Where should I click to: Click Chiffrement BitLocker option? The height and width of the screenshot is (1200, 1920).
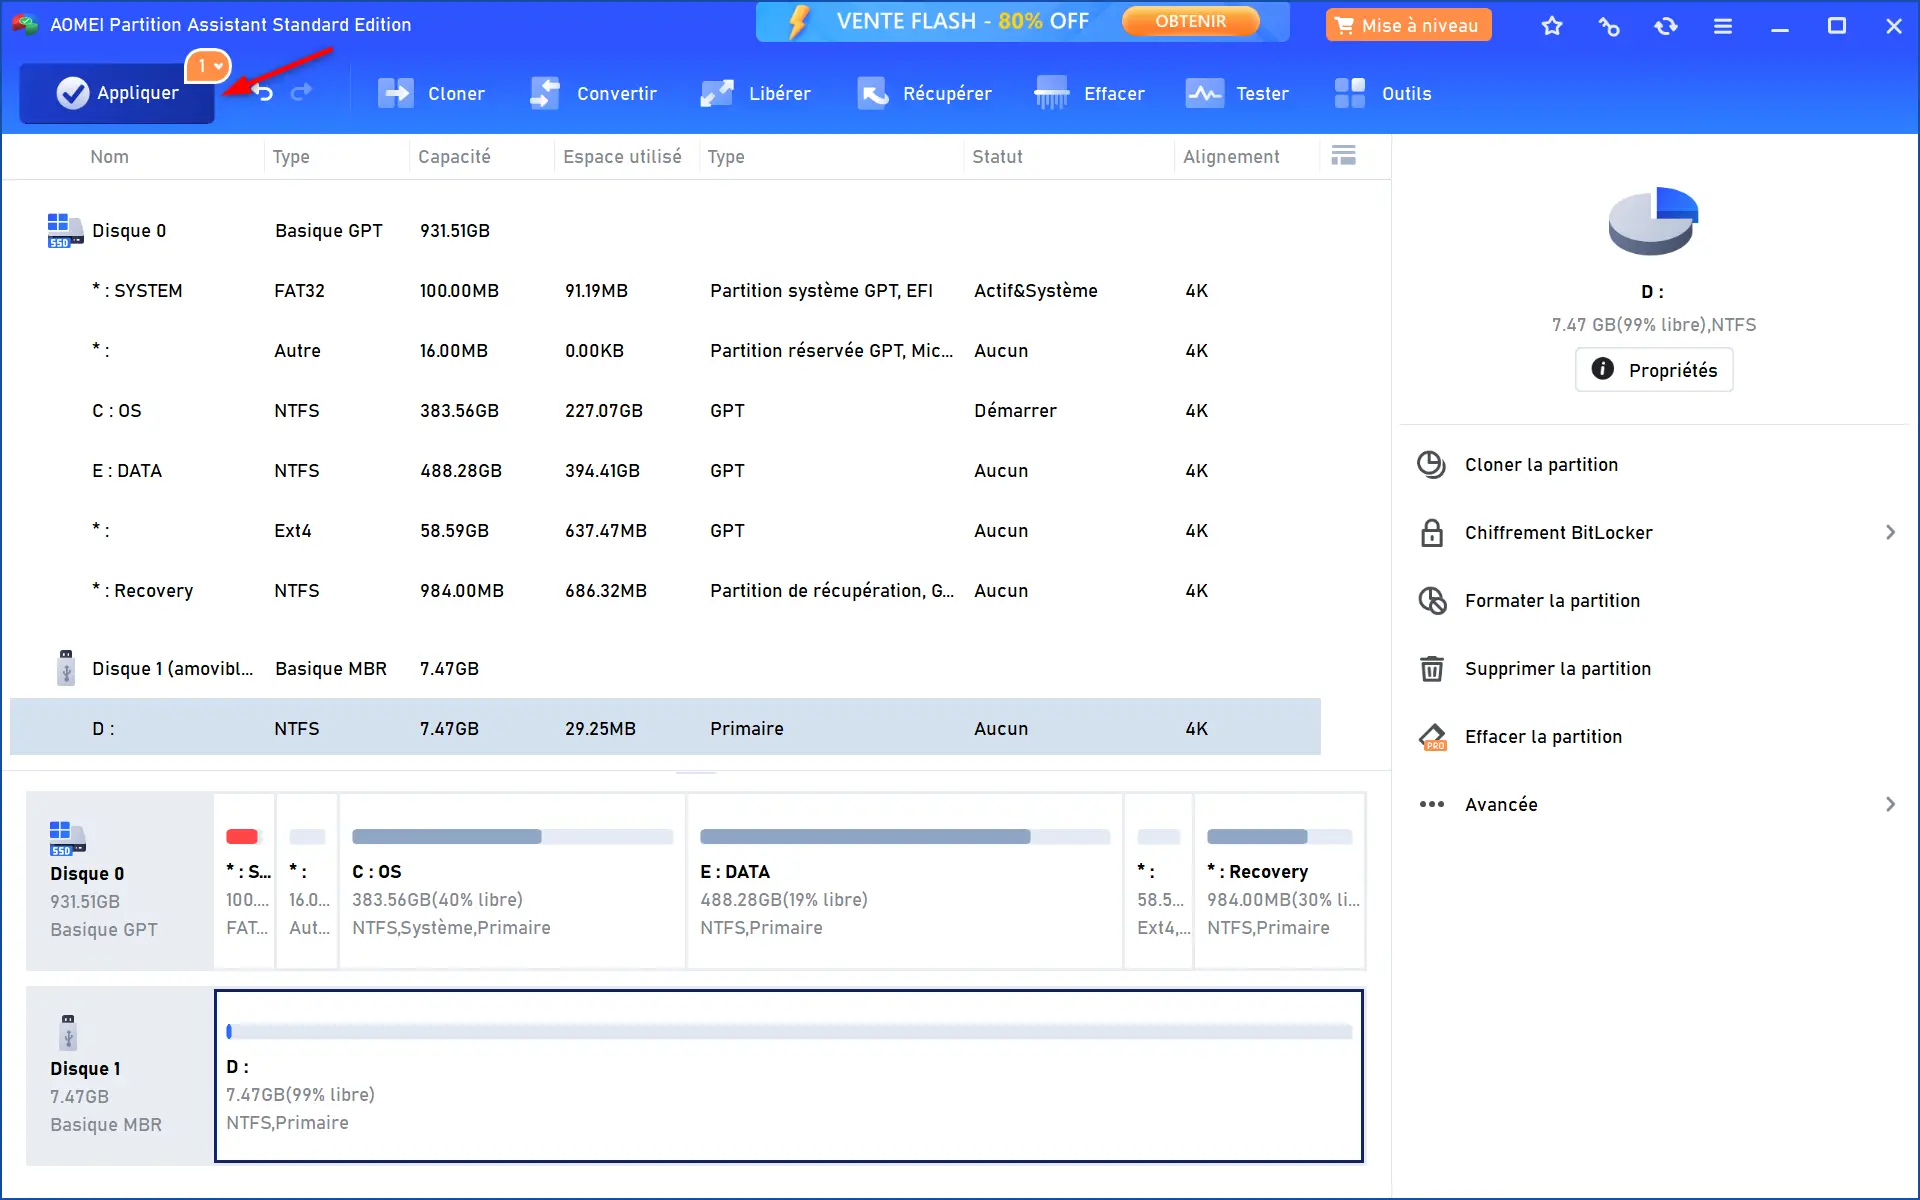(1558, 533)
